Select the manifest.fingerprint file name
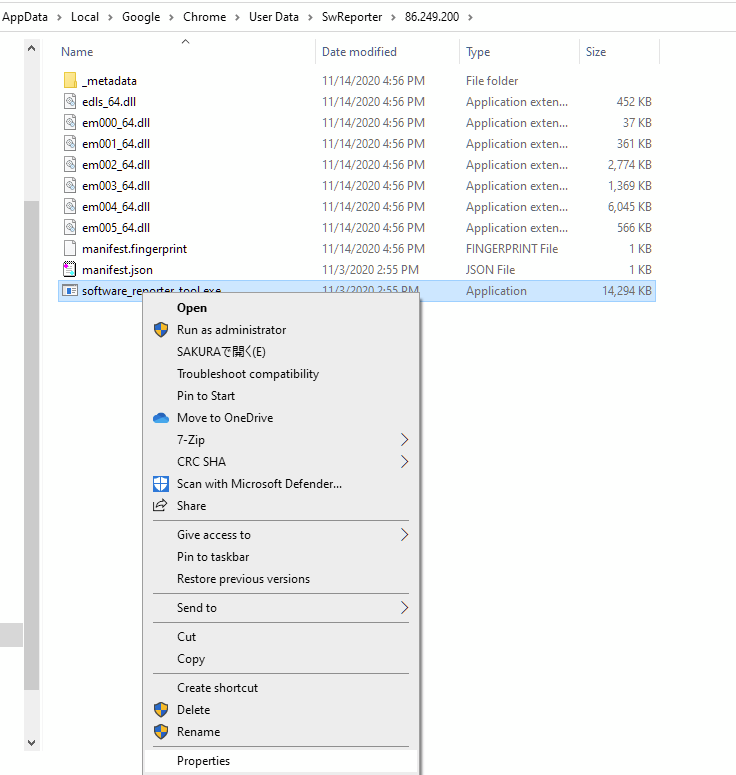 (134, 249)
